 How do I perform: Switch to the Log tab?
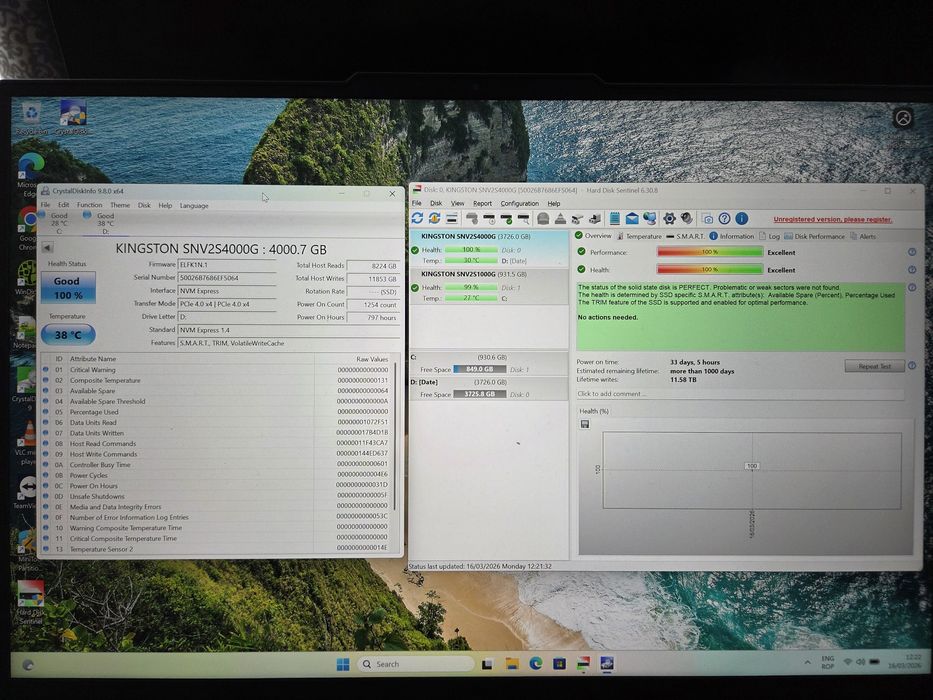point(769,236)
